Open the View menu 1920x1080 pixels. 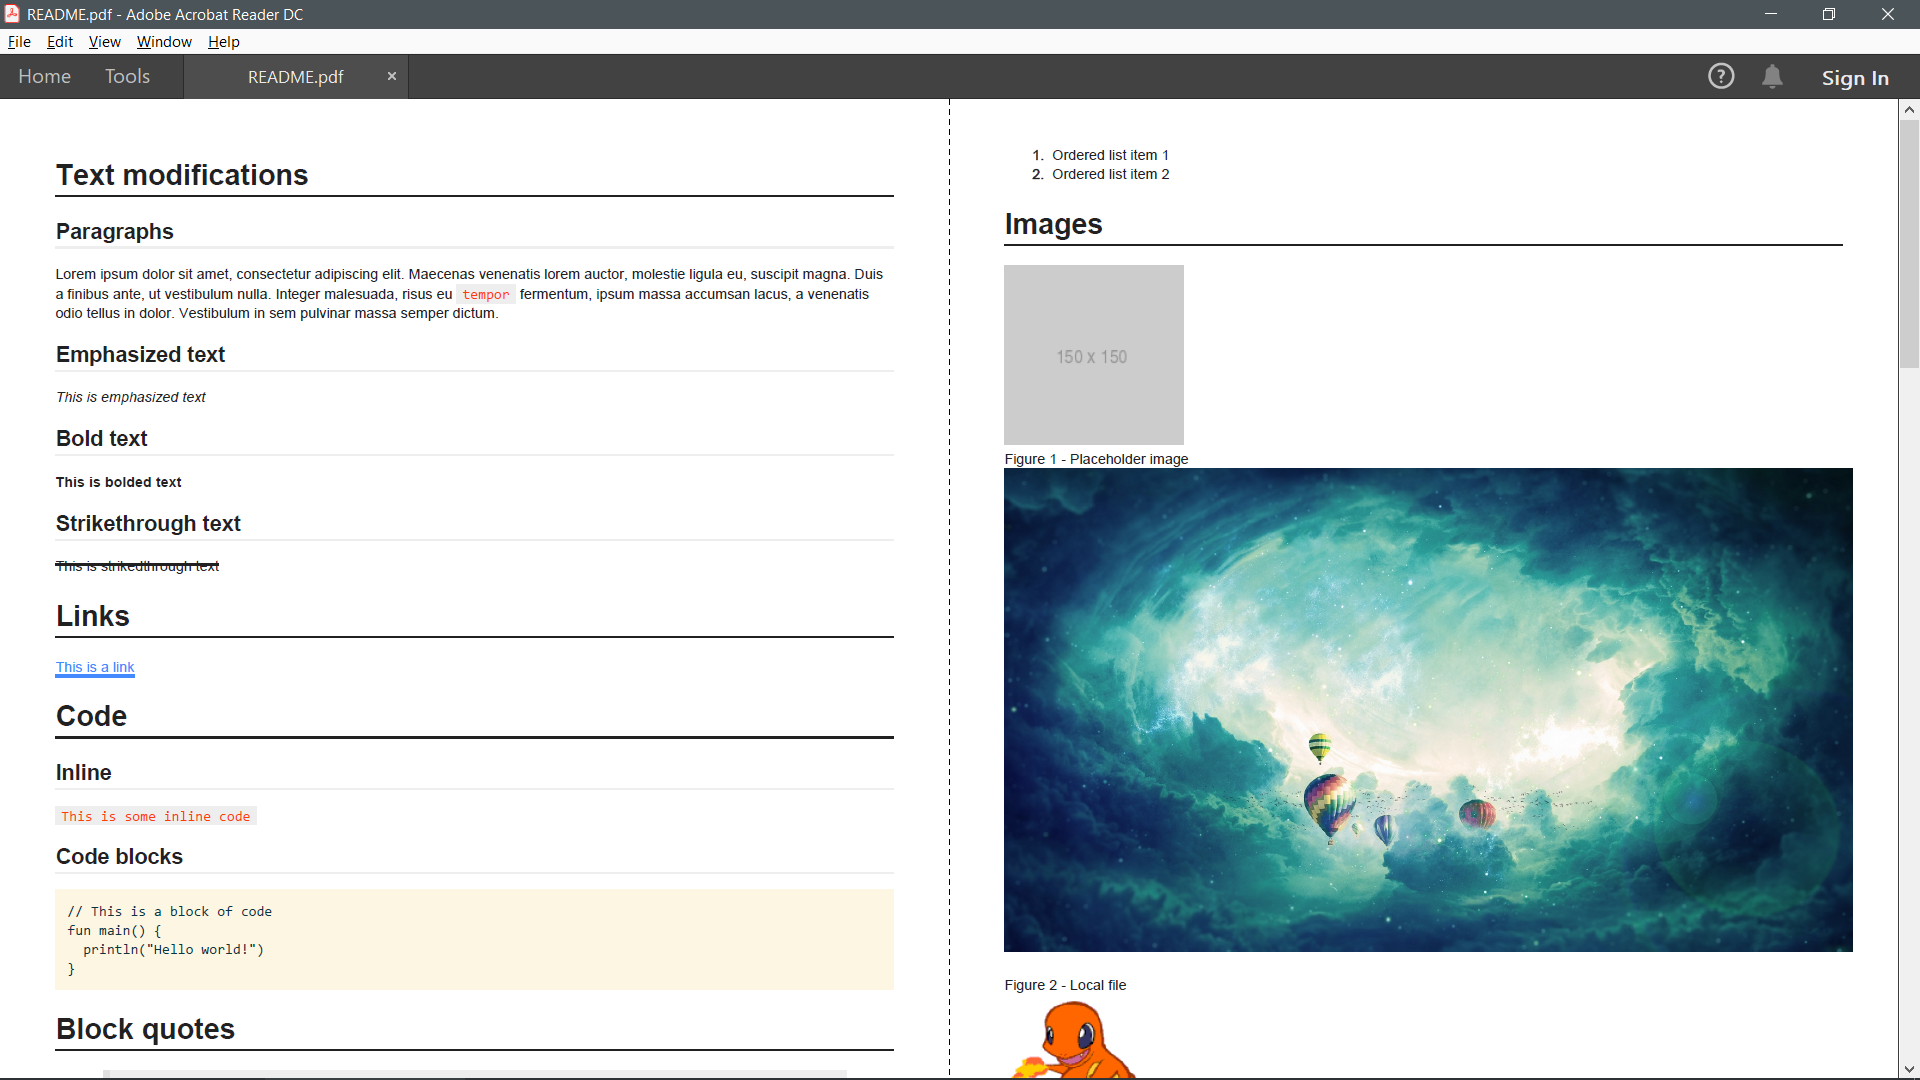point(104,42)
